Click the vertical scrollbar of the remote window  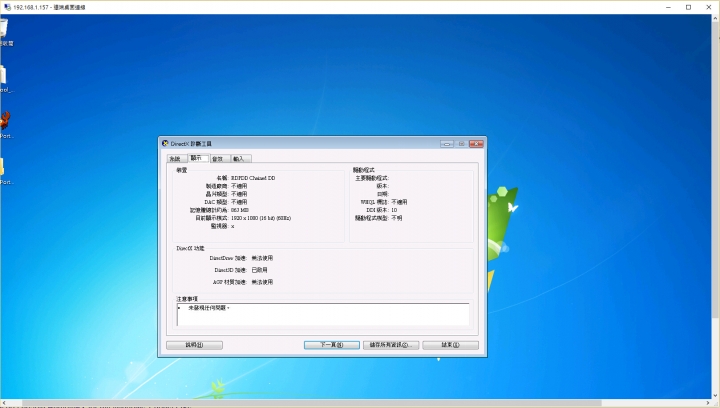point(715,170)
